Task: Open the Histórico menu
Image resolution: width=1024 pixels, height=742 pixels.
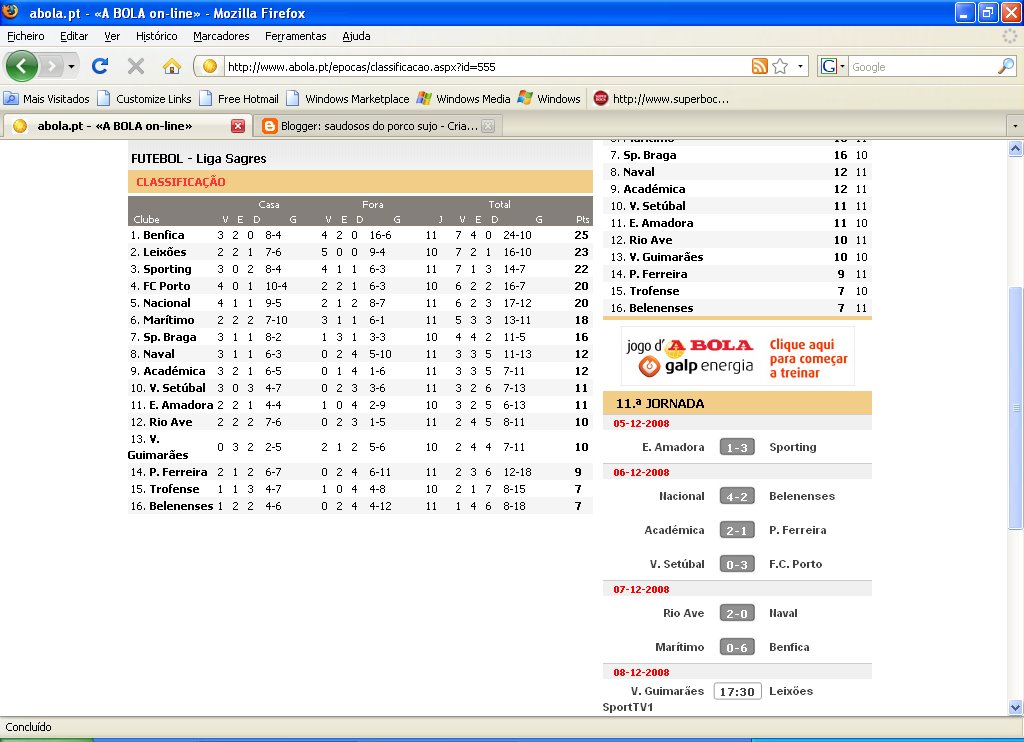Action: click(156, 36)
